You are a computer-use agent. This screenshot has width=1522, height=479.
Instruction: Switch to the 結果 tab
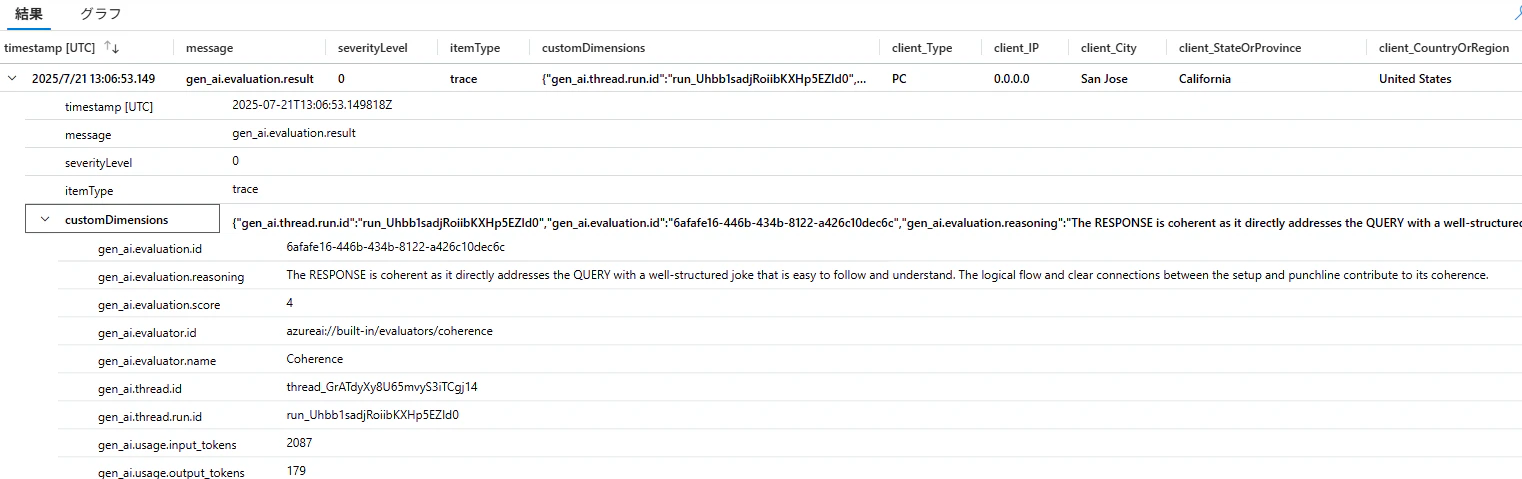click(x=29, y=14)
